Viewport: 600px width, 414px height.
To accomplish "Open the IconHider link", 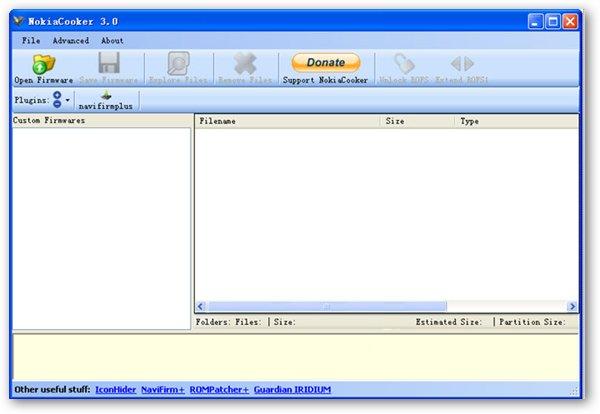I will tap(116, 390).
